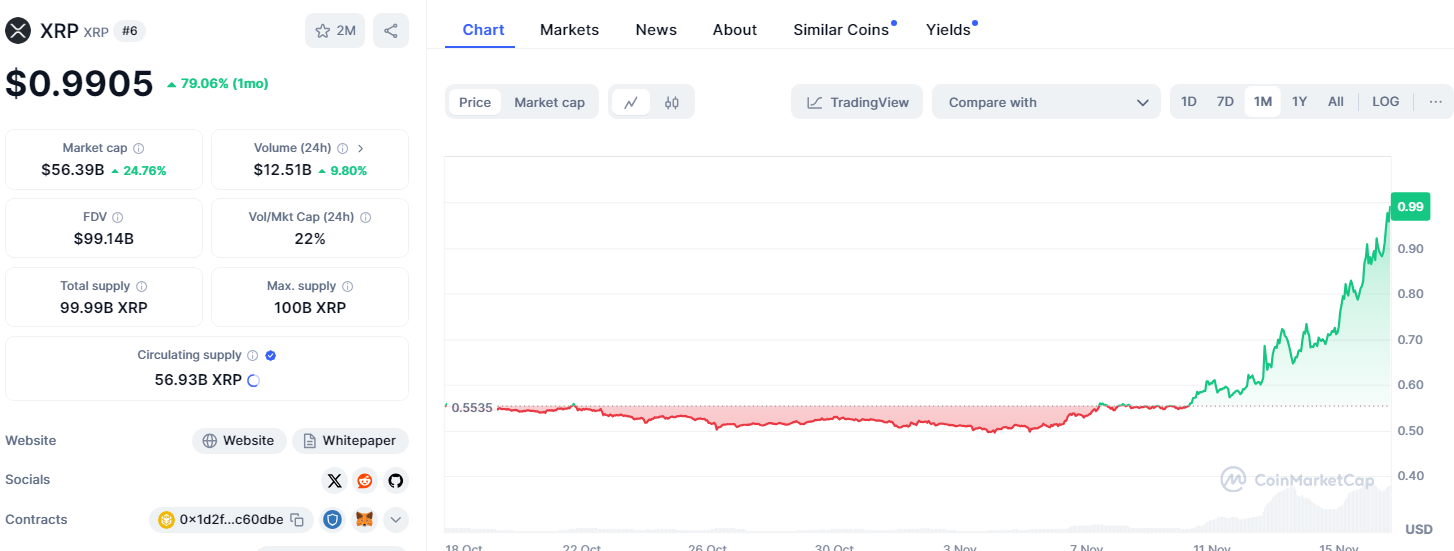Open XRP's Reddit social icon
Screen dimensions: 1454x551
pos(365,481)
